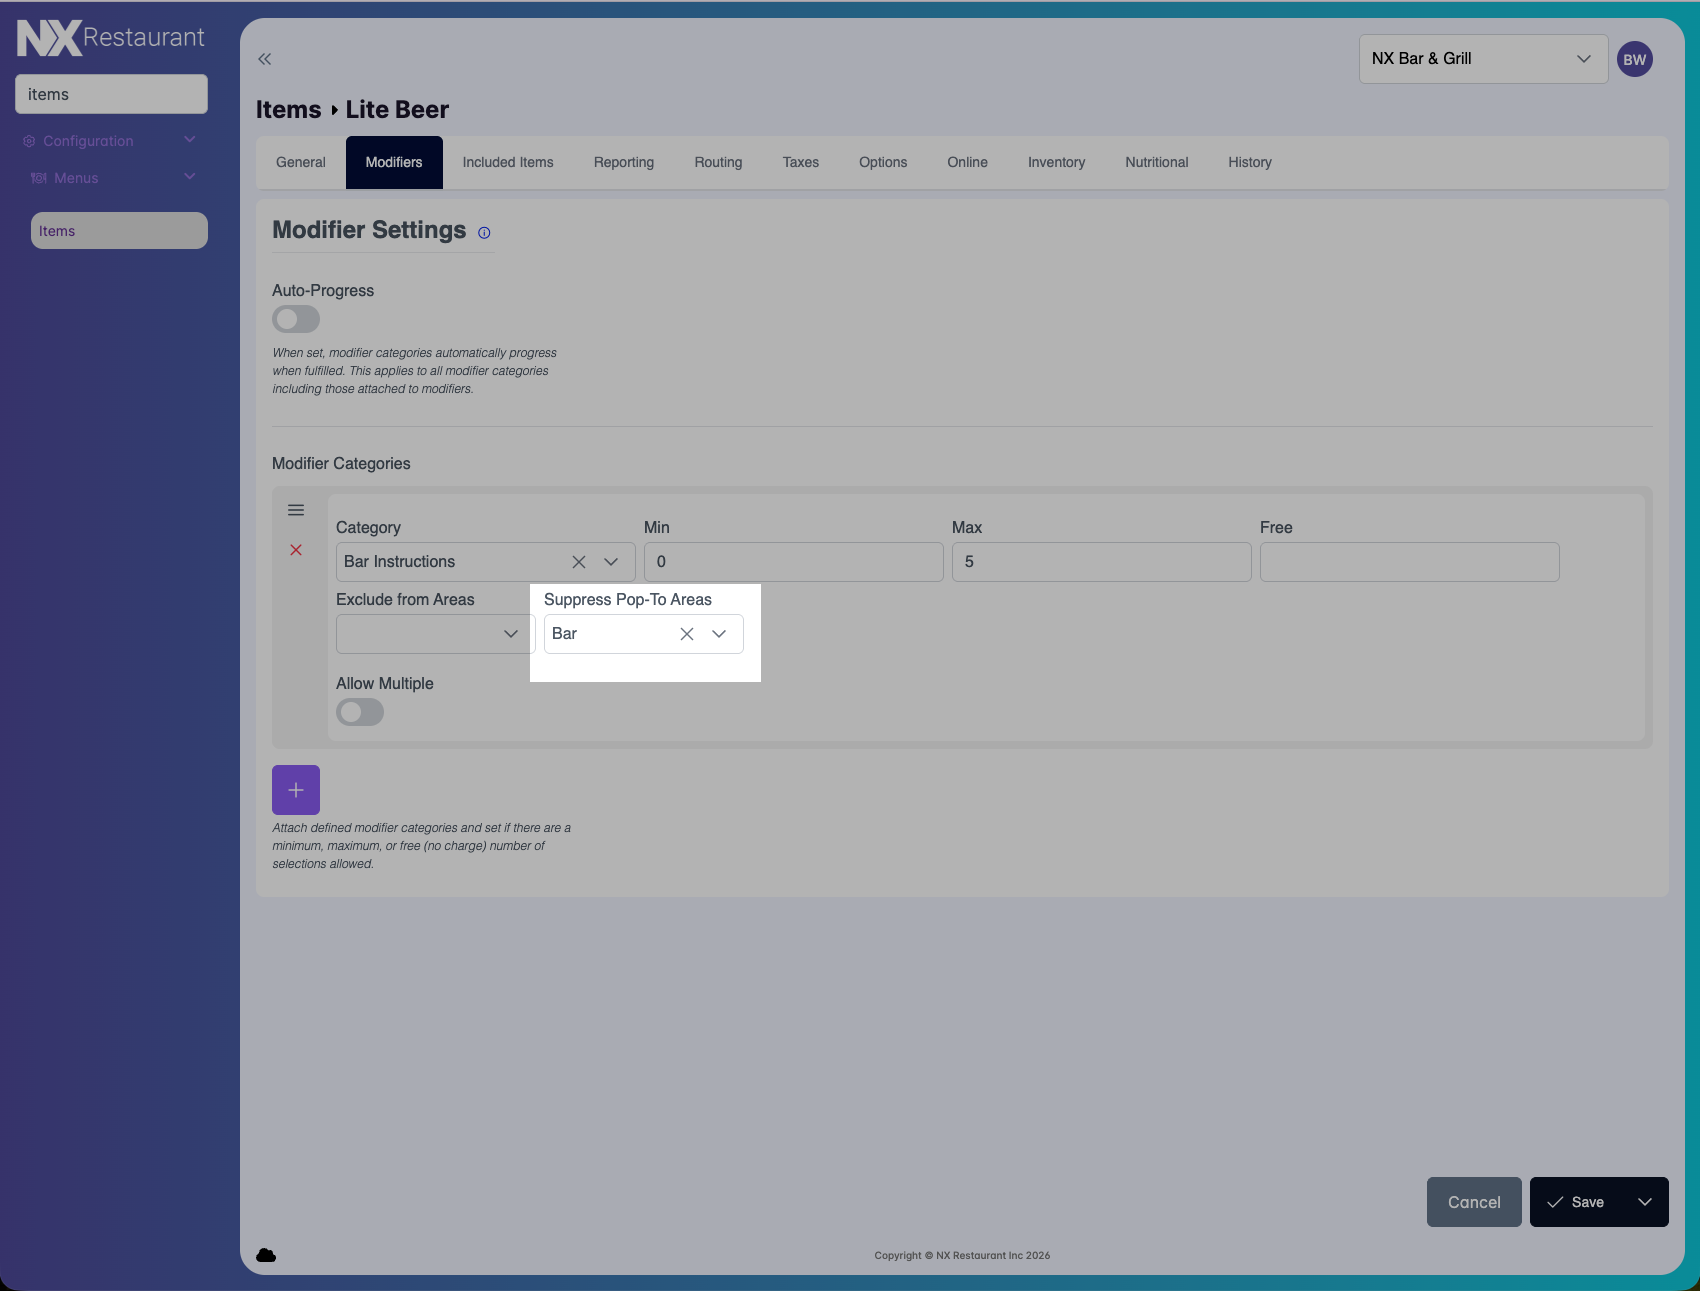This screenshot has width=1700, height=1291.
Task: Click the Modifier Settings info icon
Action: 484,233
